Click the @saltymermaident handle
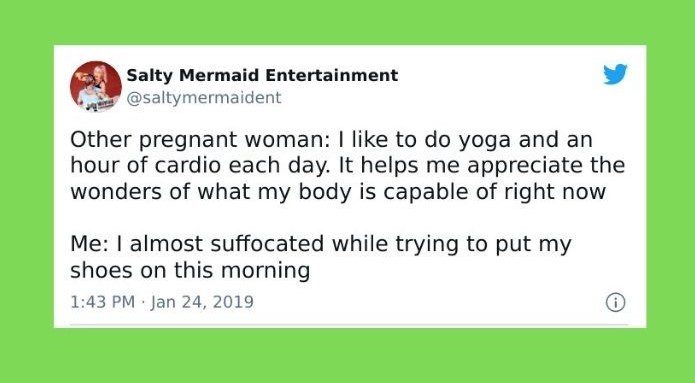Image resolution: width=695 pixels, height=383 pixels. click(x=204, y=98)
